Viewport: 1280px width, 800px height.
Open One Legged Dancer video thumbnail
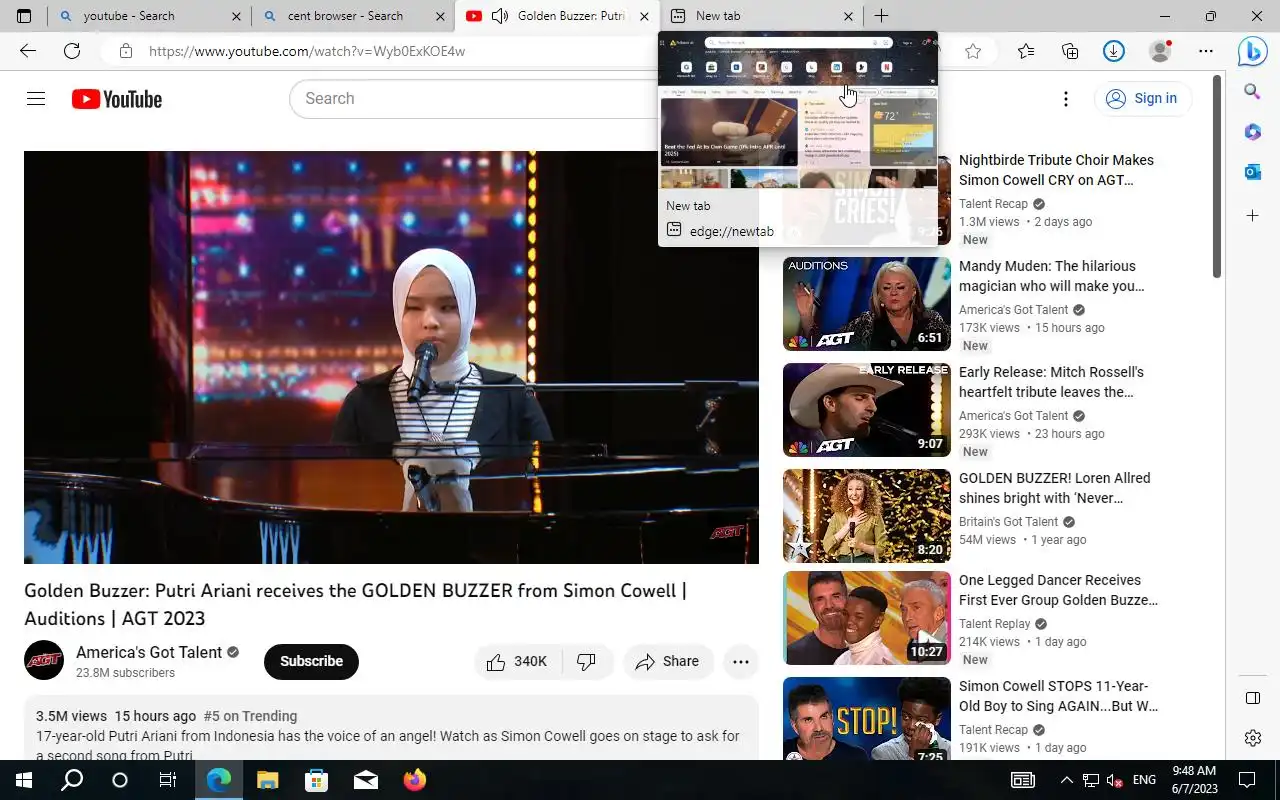867,618
